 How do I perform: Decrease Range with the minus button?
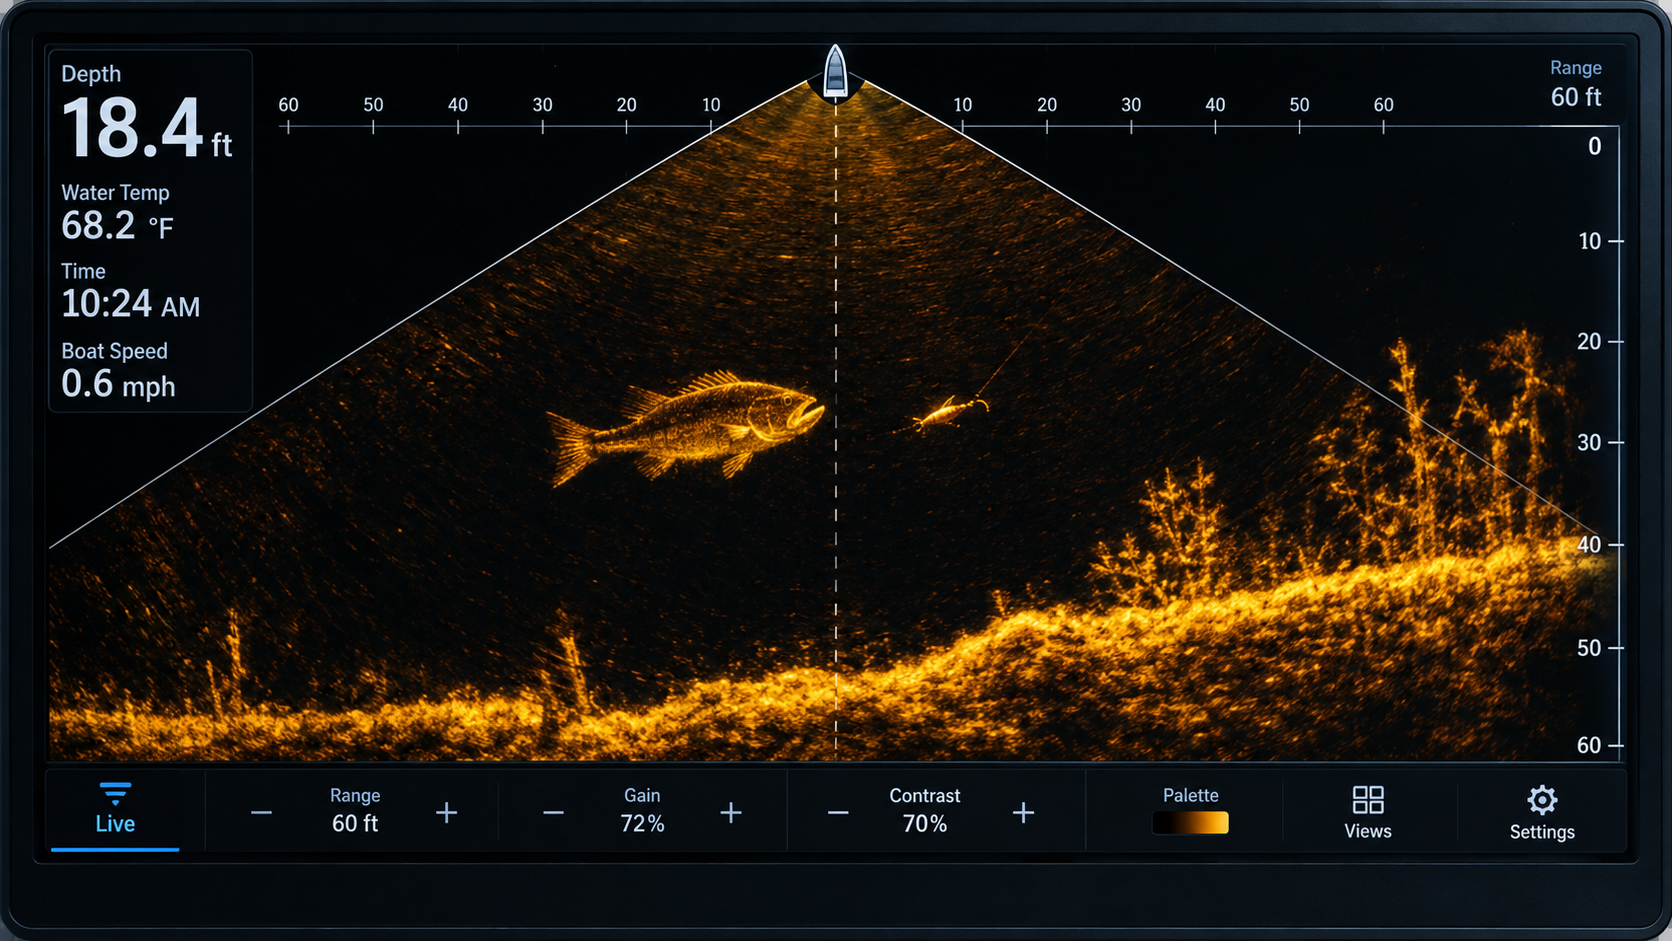pos(261,813)
